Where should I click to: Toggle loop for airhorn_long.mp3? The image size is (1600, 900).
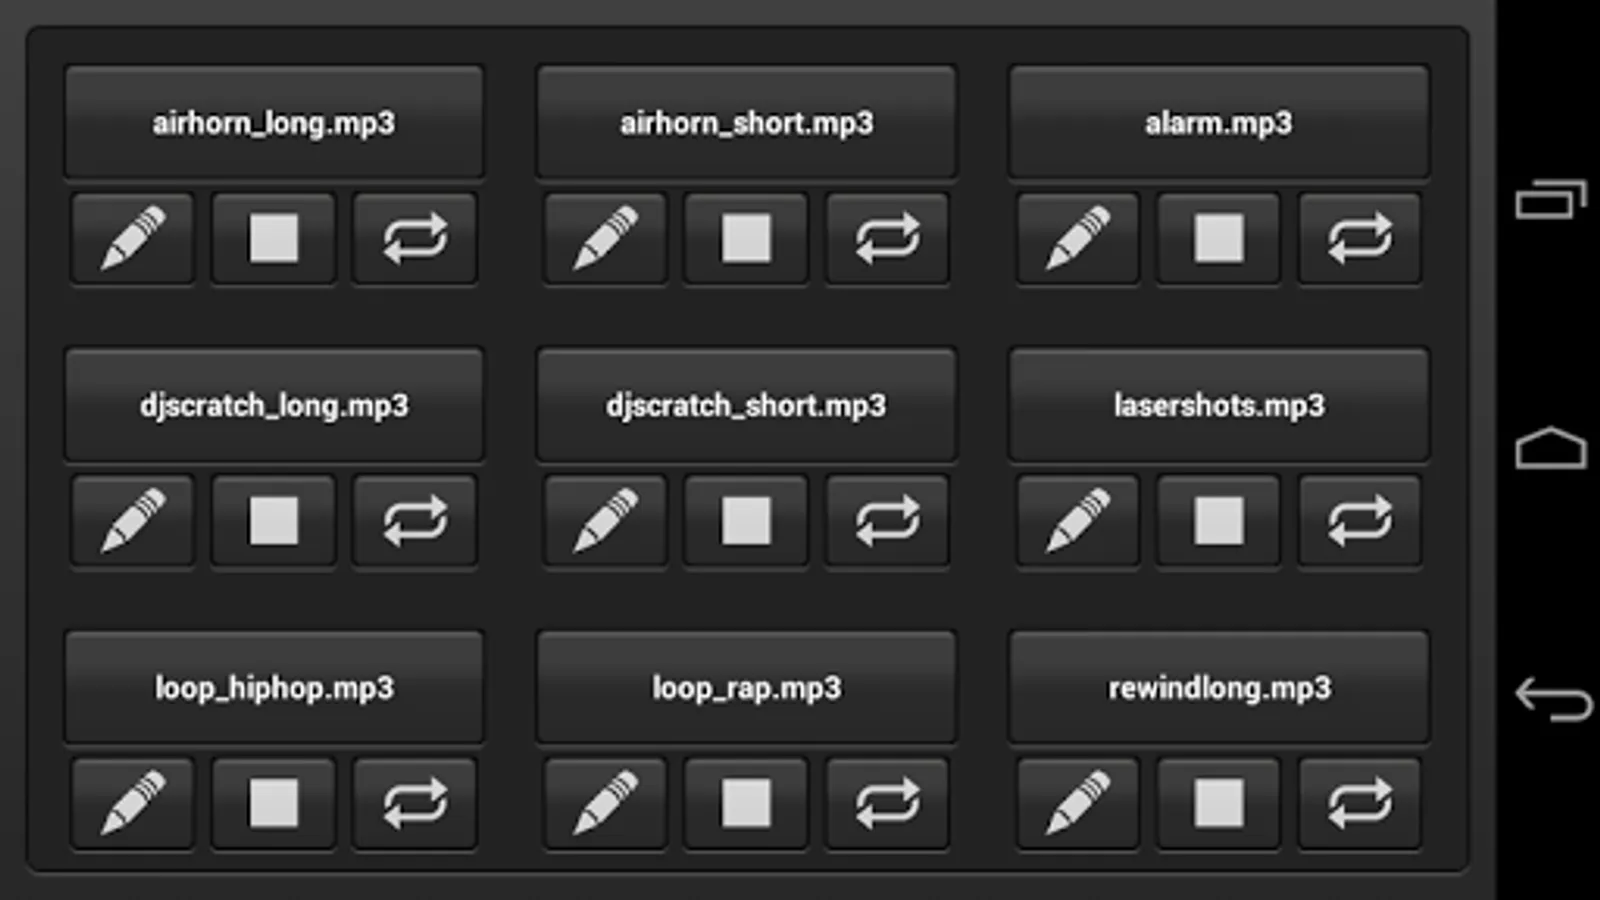415,238
